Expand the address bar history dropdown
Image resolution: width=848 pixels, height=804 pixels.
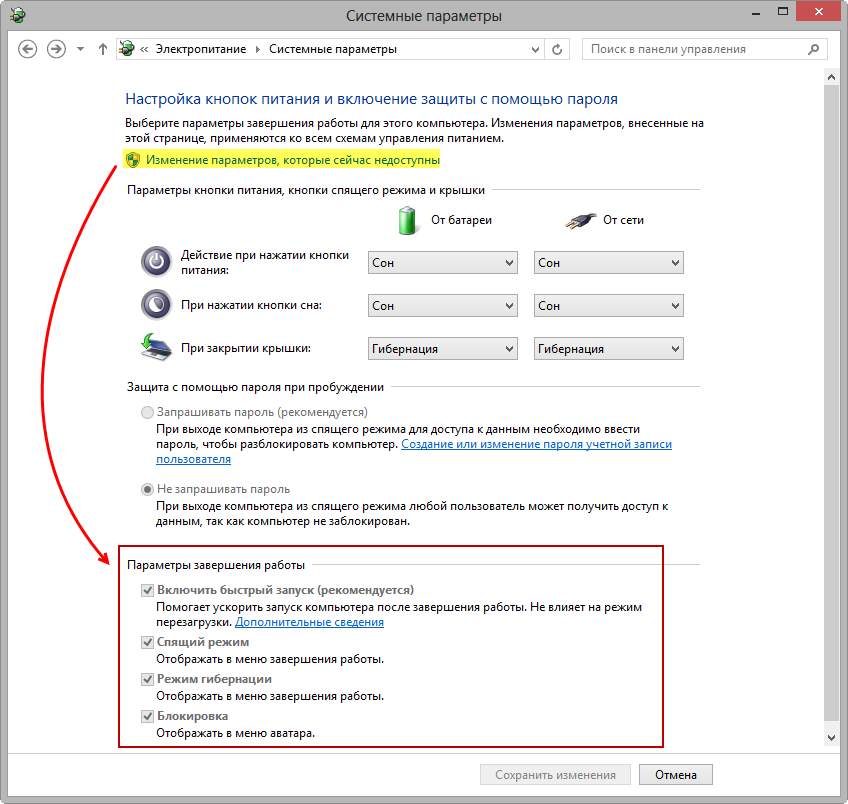(x=535, y=50)
